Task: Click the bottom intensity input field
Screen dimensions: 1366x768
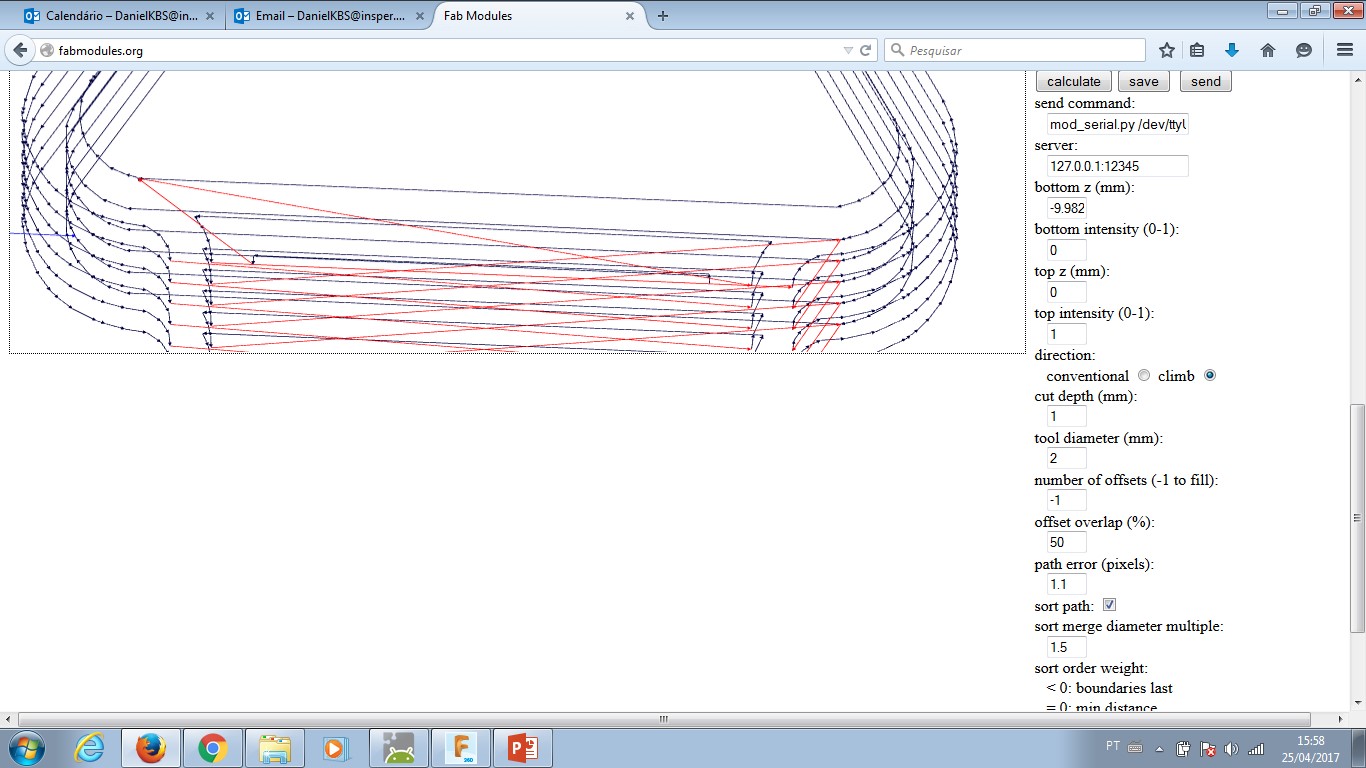Action: pos(1067,250)
